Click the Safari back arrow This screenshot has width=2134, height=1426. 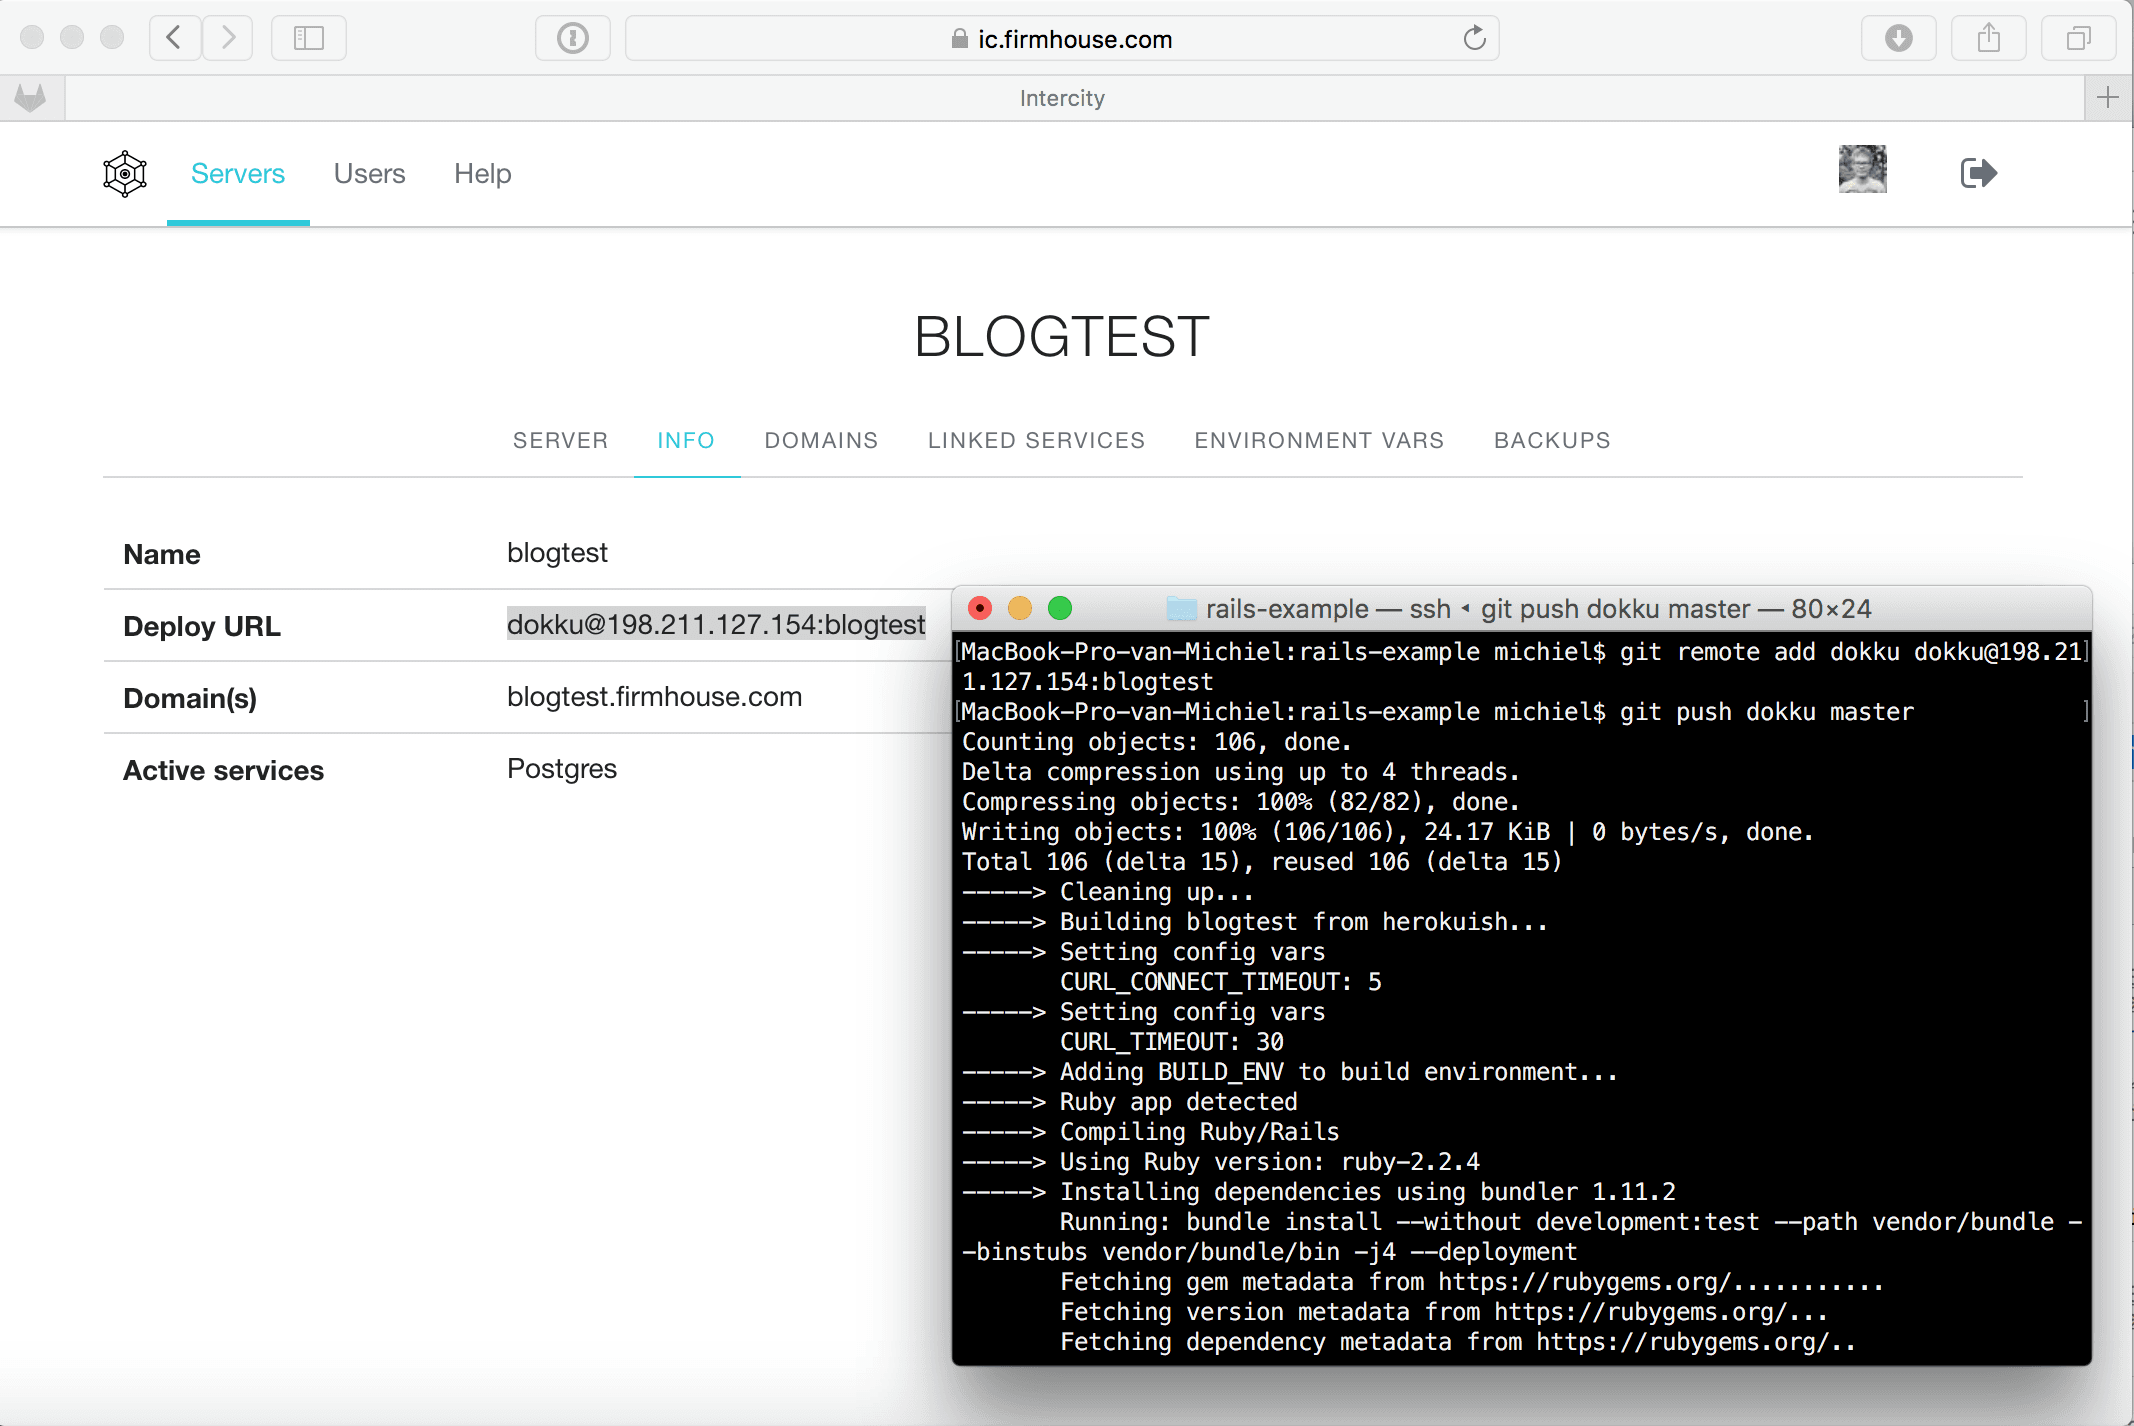[x=174, y=38]
